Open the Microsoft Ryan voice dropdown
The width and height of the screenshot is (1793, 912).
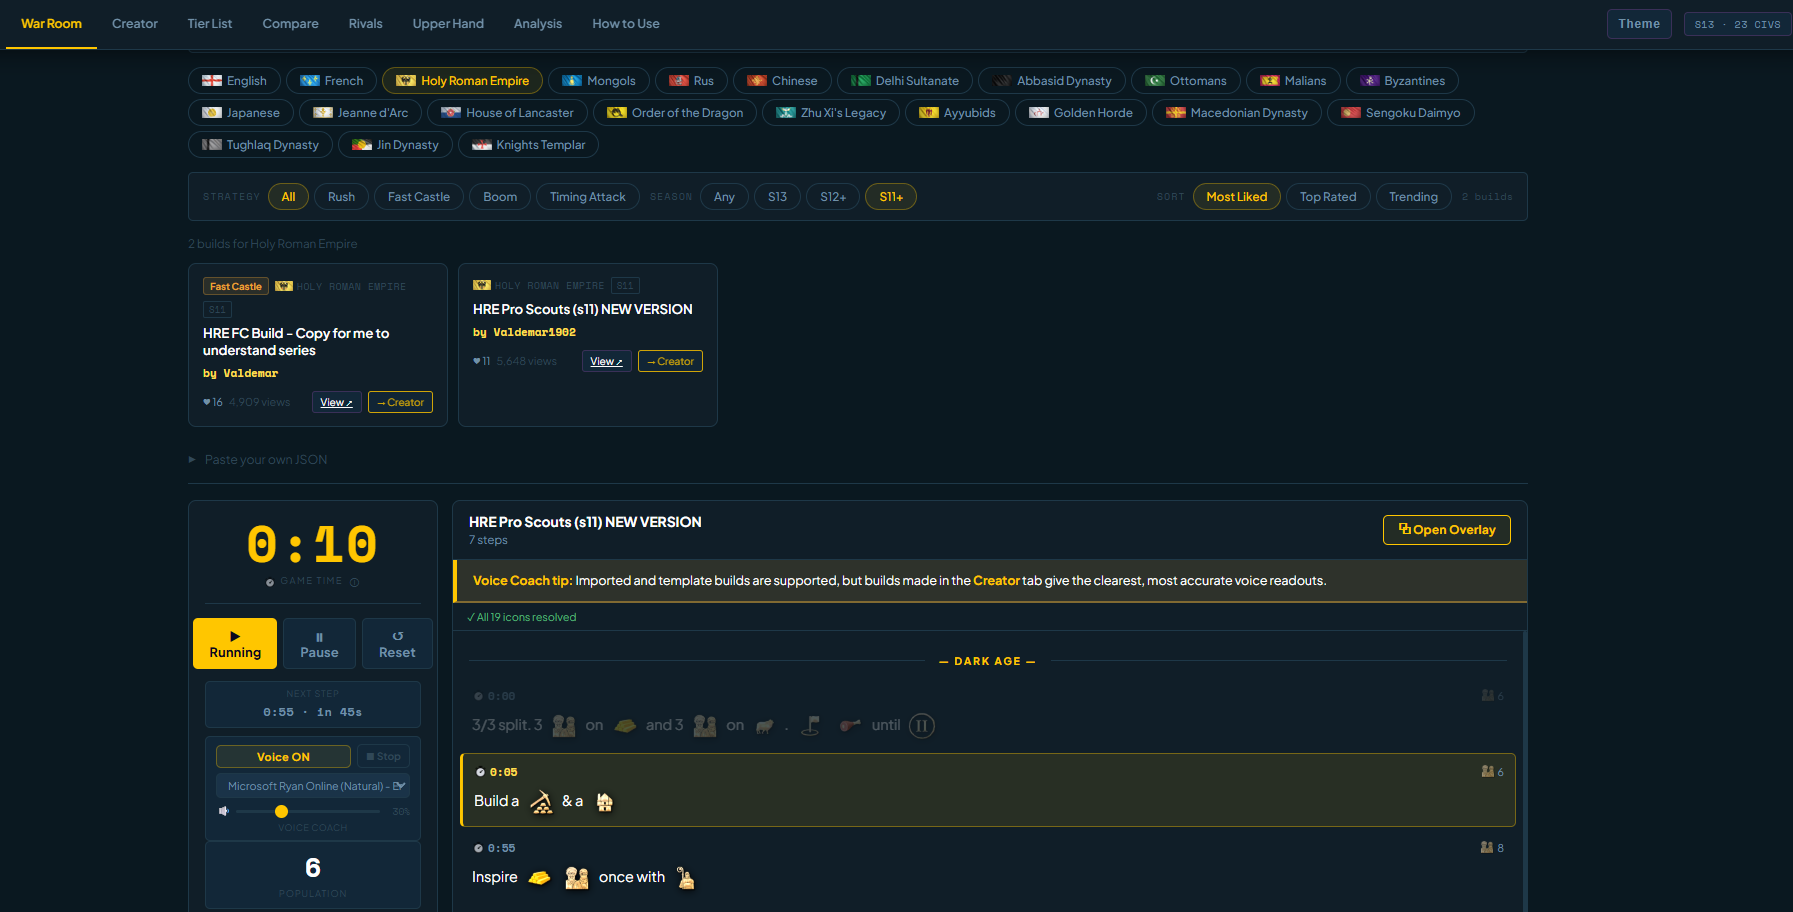click(313, 786)
